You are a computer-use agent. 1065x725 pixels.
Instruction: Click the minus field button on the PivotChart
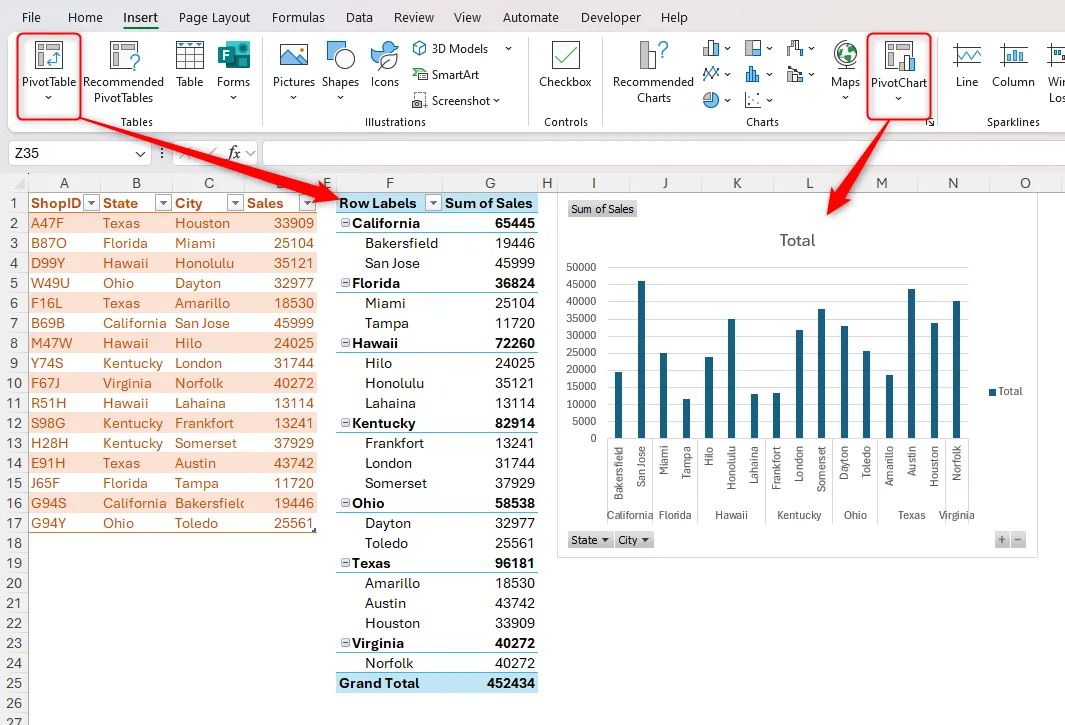click(x=1018, y=539)
